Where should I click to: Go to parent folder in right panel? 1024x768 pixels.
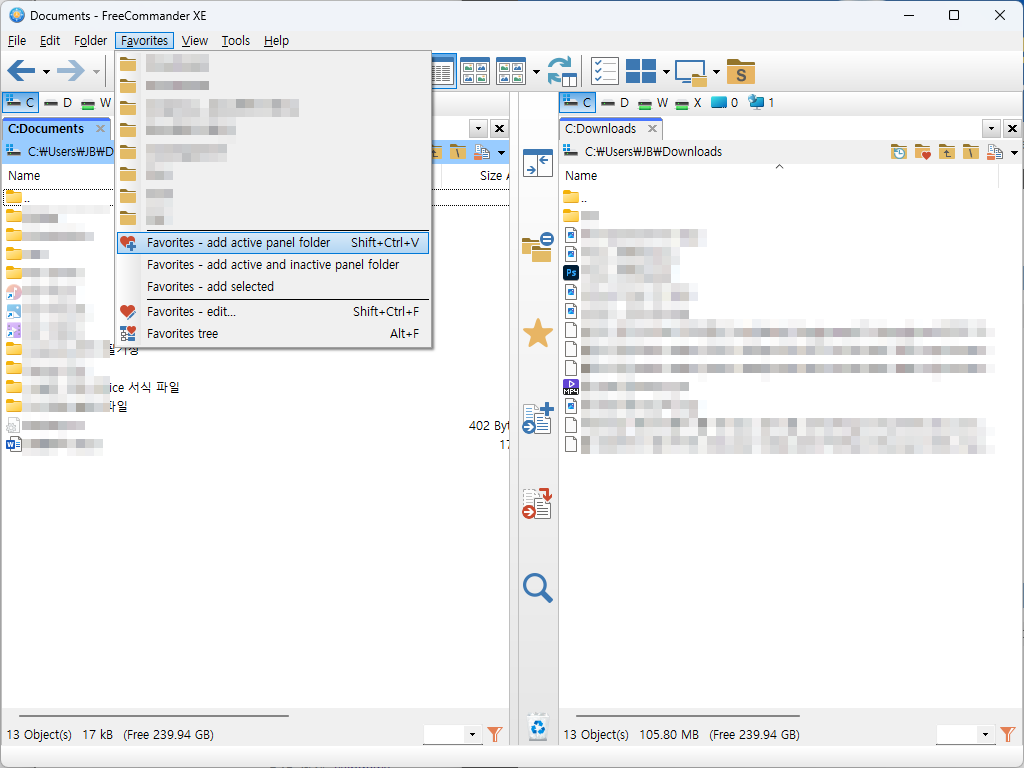tap(947, 152)
